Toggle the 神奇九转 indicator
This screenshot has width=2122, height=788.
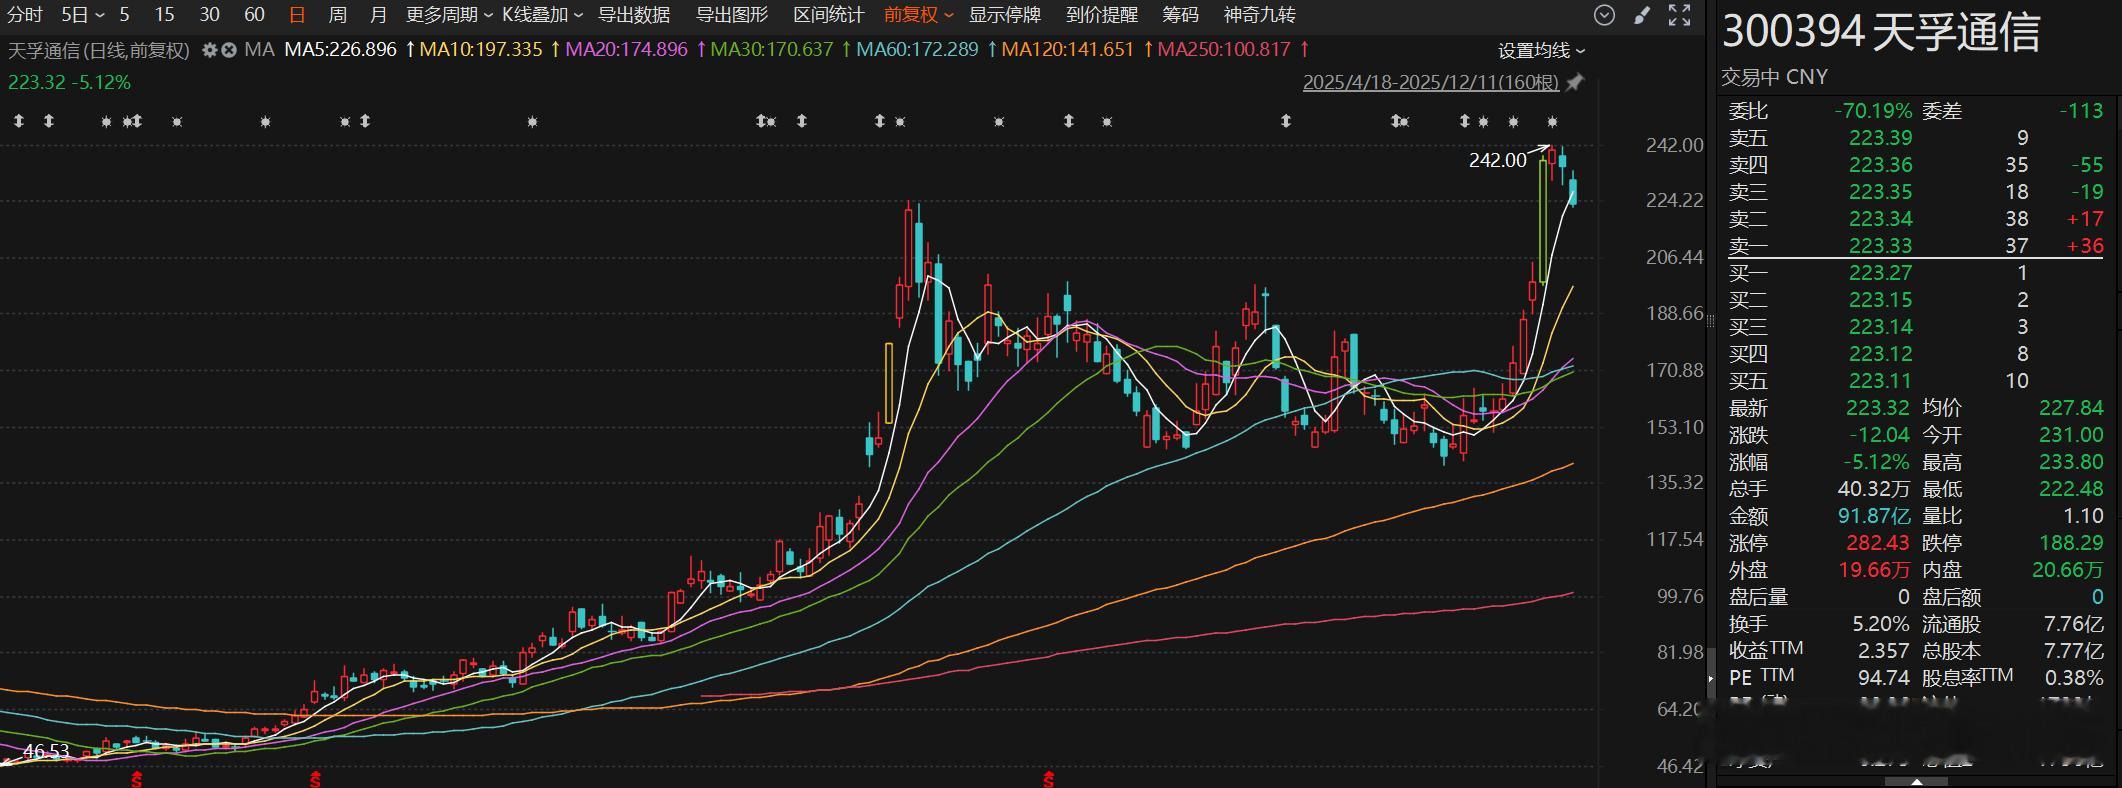tap(1259, 15)
